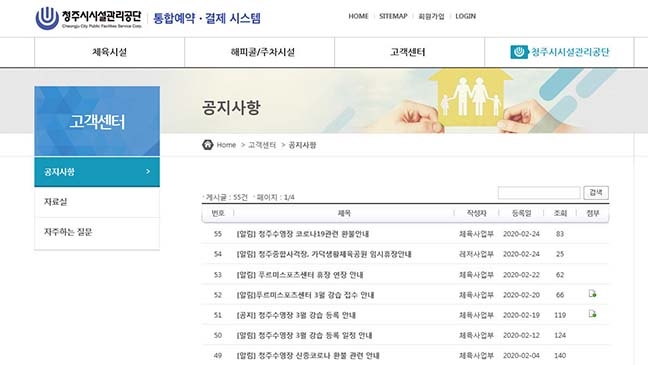Click the 조회 column header
648x365 pixels.
click(560, 213)
